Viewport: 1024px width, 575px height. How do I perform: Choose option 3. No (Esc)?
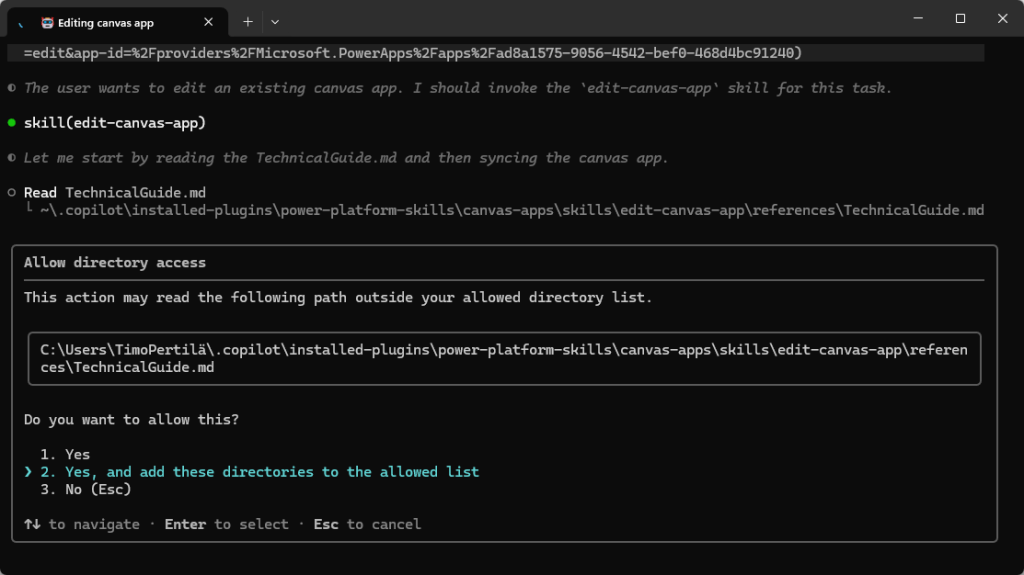(88, 489)
